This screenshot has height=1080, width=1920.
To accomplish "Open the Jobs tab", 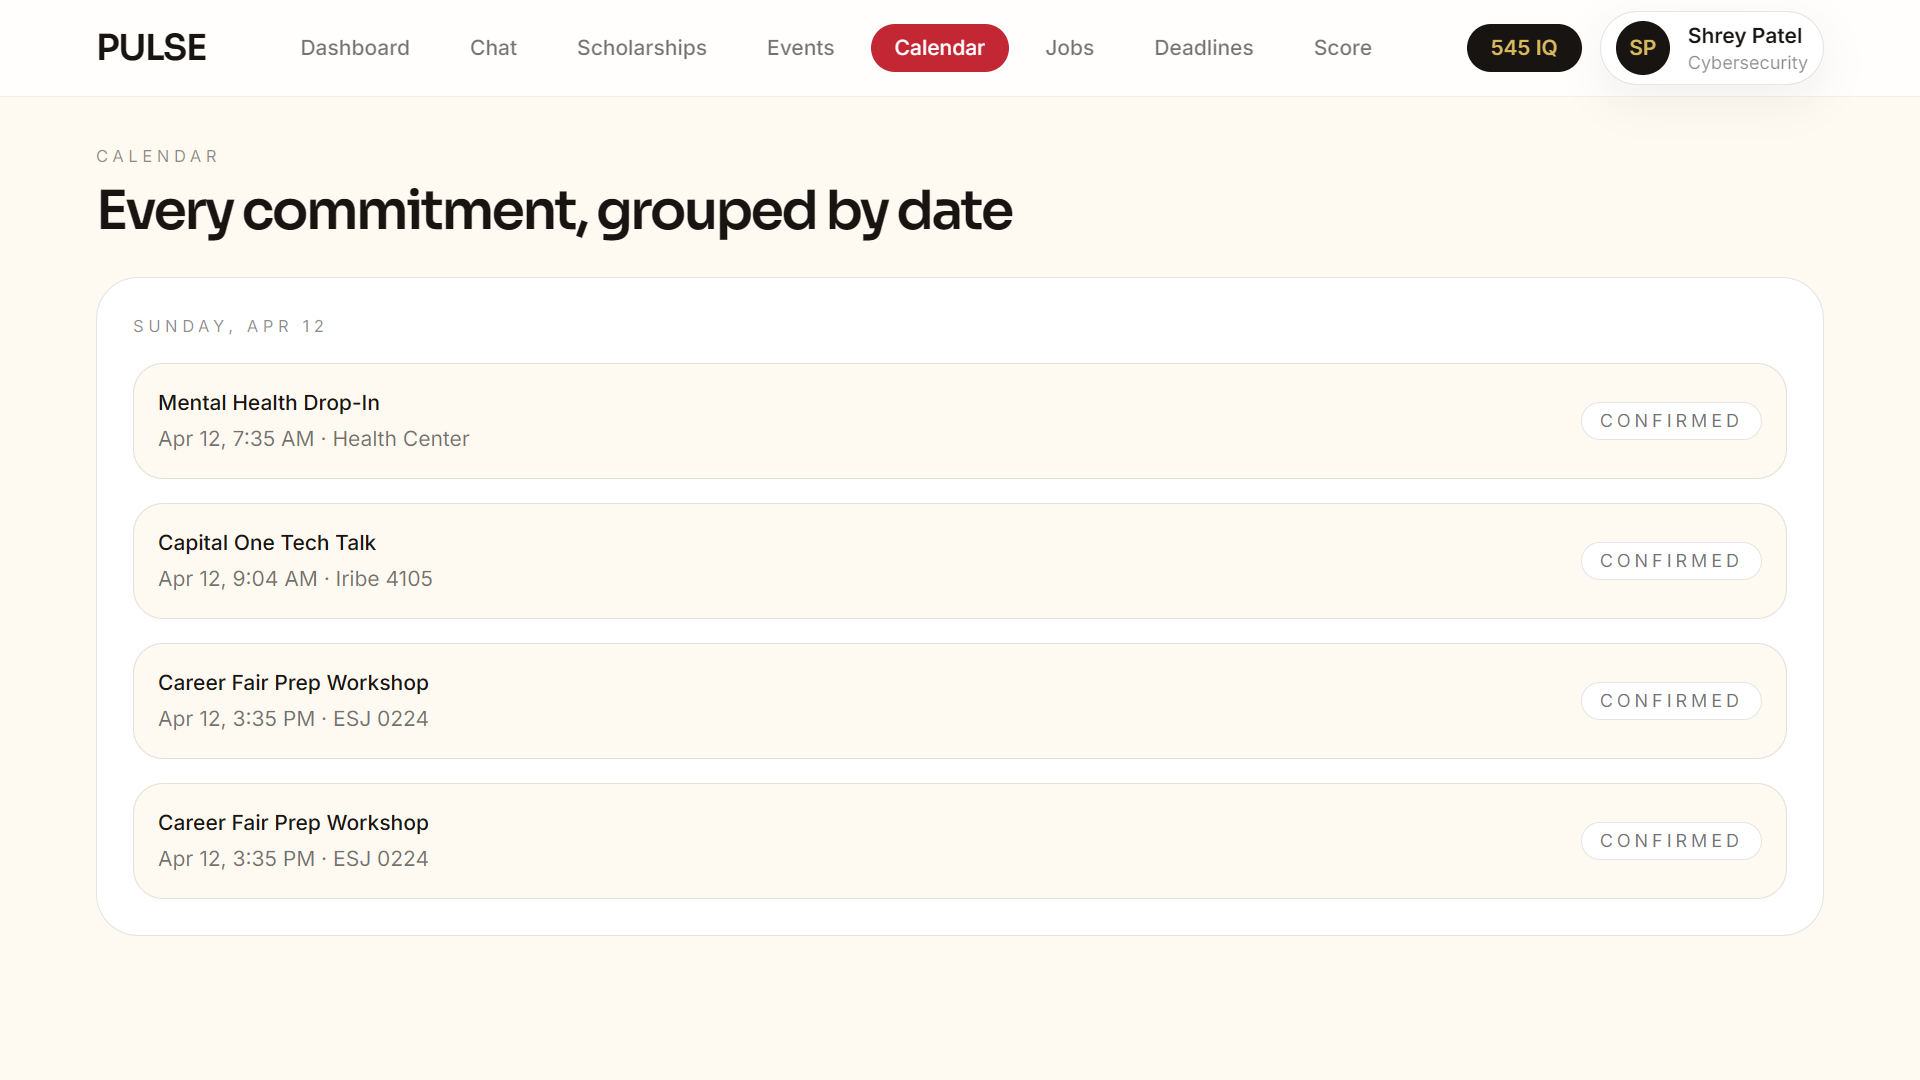I will tap(1069, 48).
